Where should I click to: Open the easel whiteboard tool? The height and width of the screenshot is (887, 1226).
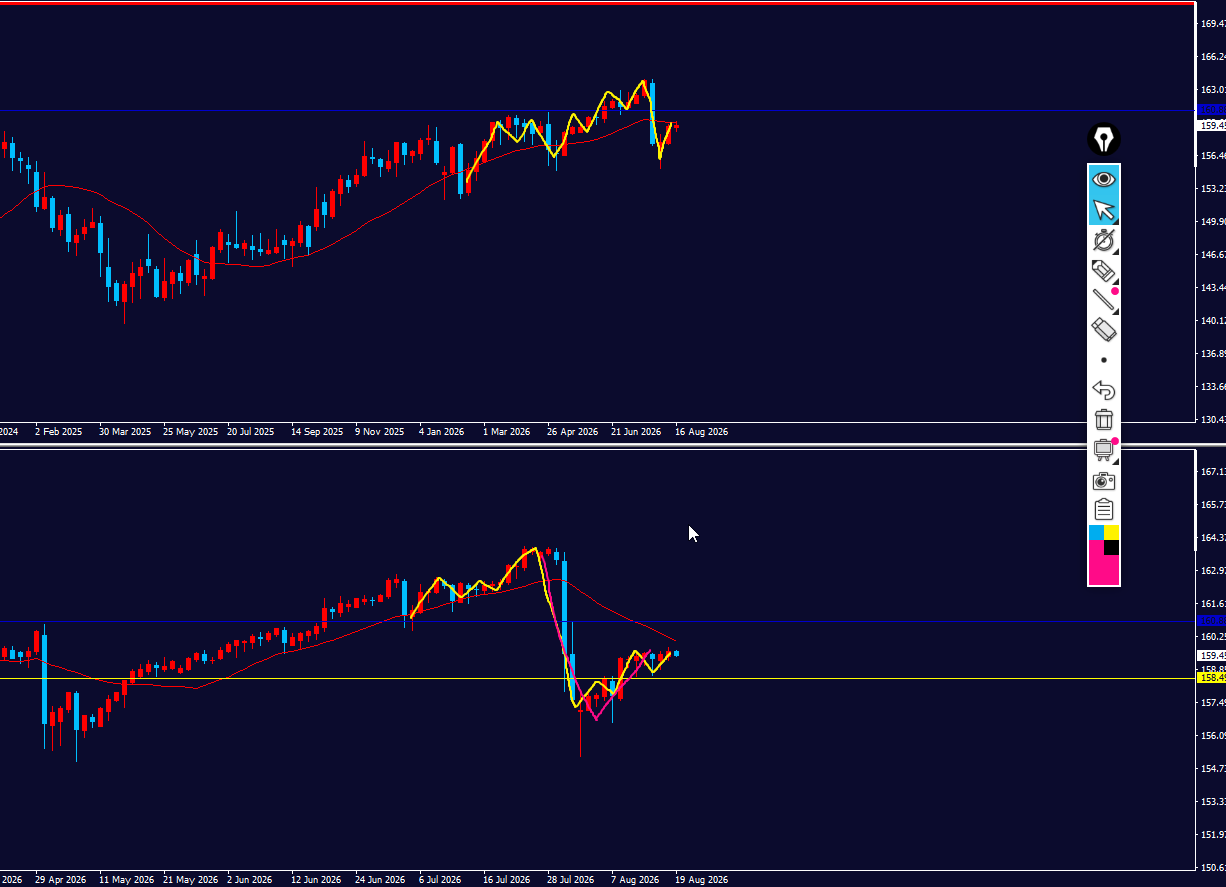point(1104,450)
